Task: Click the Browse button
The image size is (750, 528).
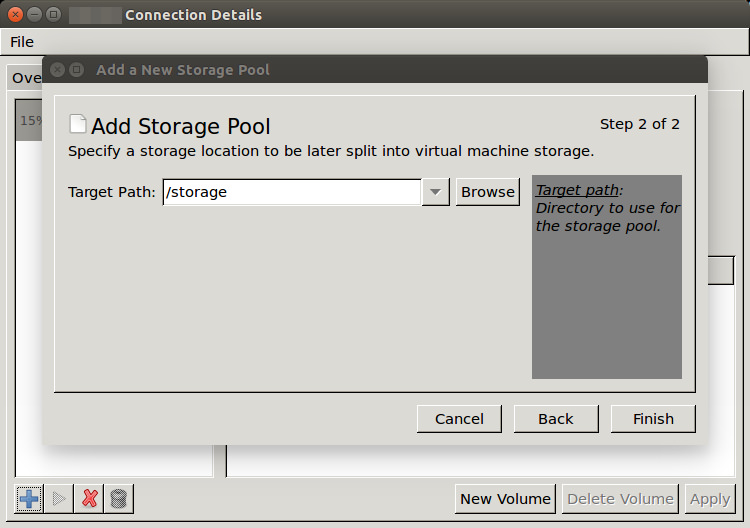Action: [x=488, y=192]
